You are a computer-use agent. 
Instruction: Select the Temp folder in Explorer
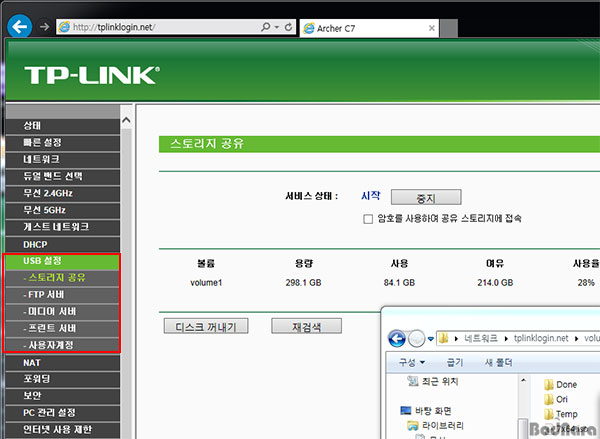pyautogui.click(x=561, y=414)
